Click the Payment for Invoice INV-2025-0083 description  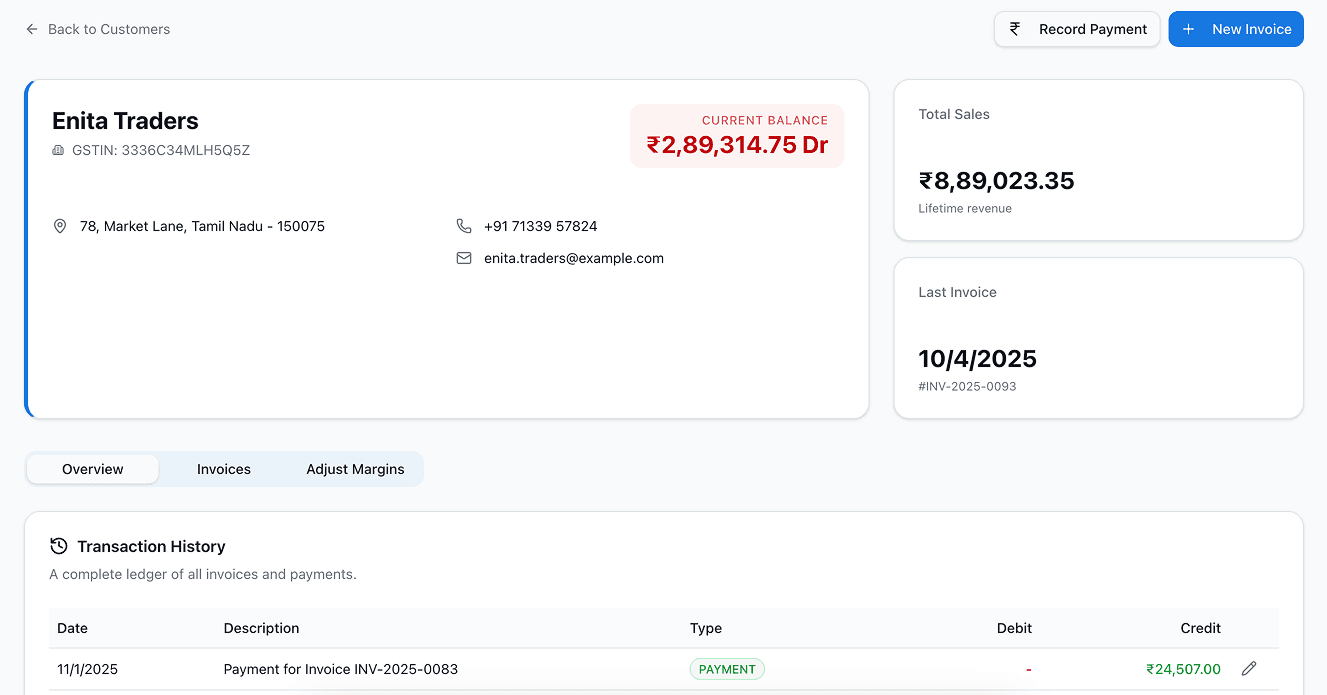point(341,668)
